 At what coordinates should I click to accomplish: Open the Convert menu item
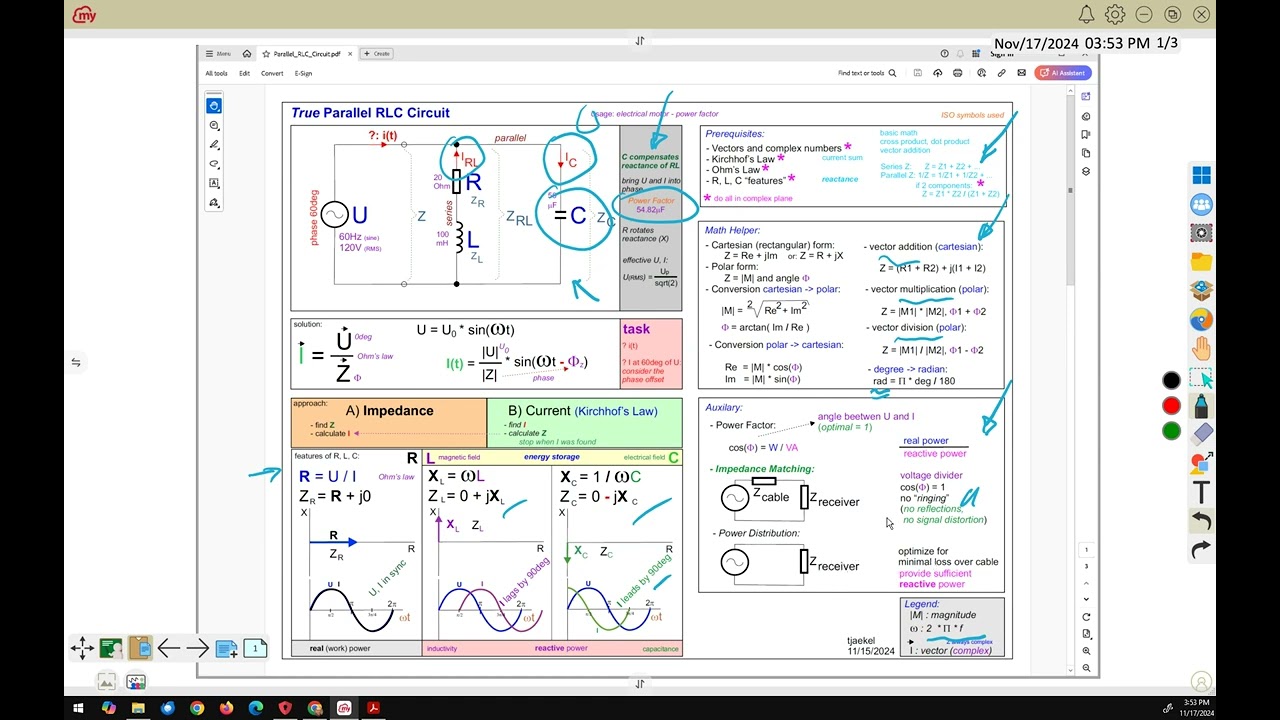click(x=272, y=73)
